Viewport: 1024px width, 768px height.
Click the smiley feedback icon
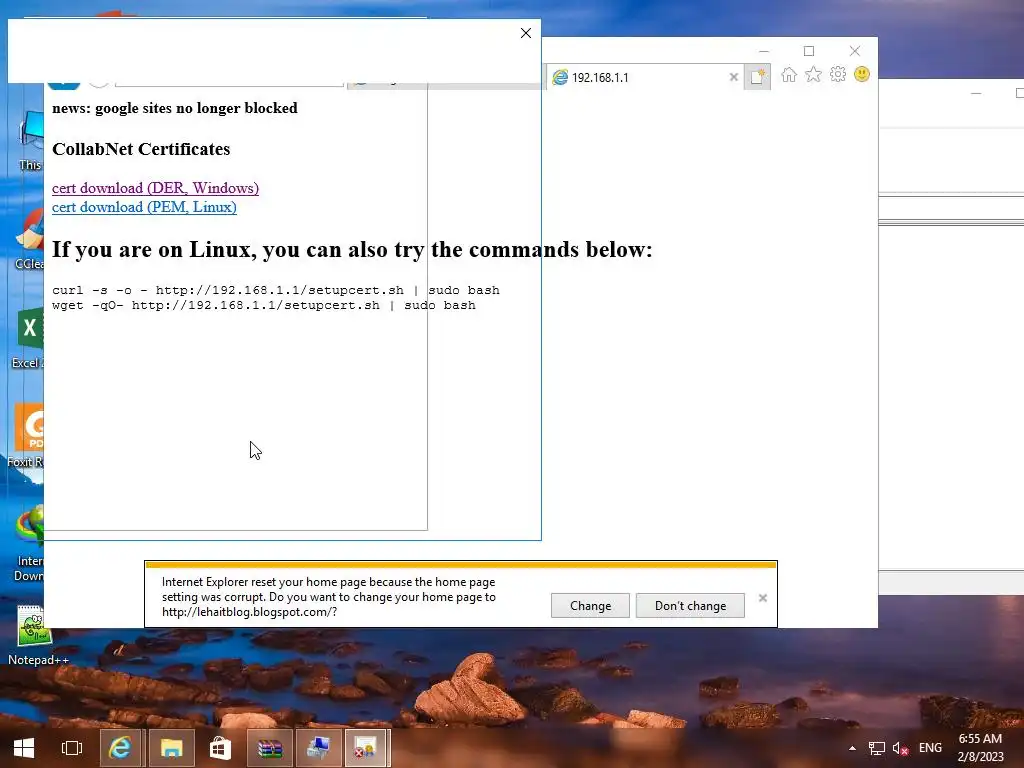pos(862,74)
